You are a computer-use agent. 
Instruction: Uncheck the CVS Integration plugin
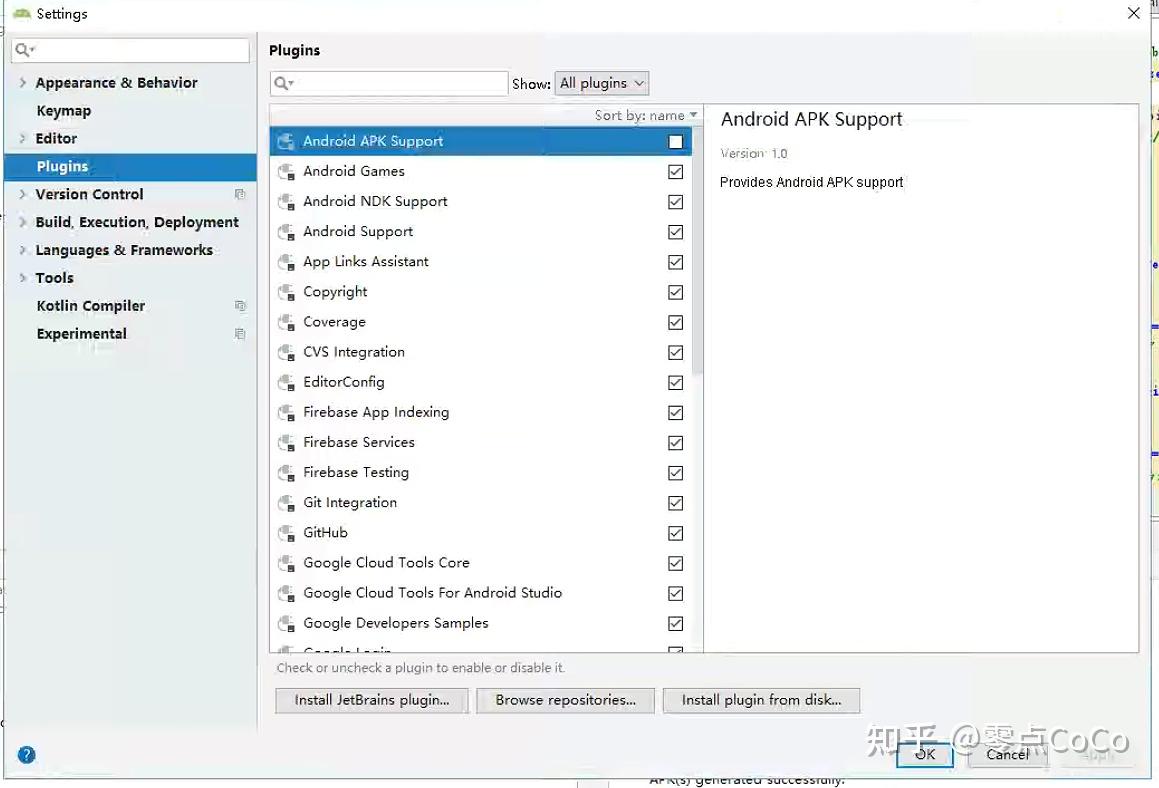pos(676,353)
